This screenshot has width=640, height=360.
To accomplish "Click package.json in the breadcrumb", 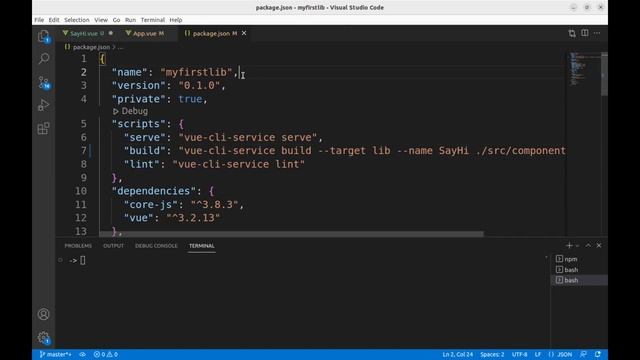I will coord(91,47).
